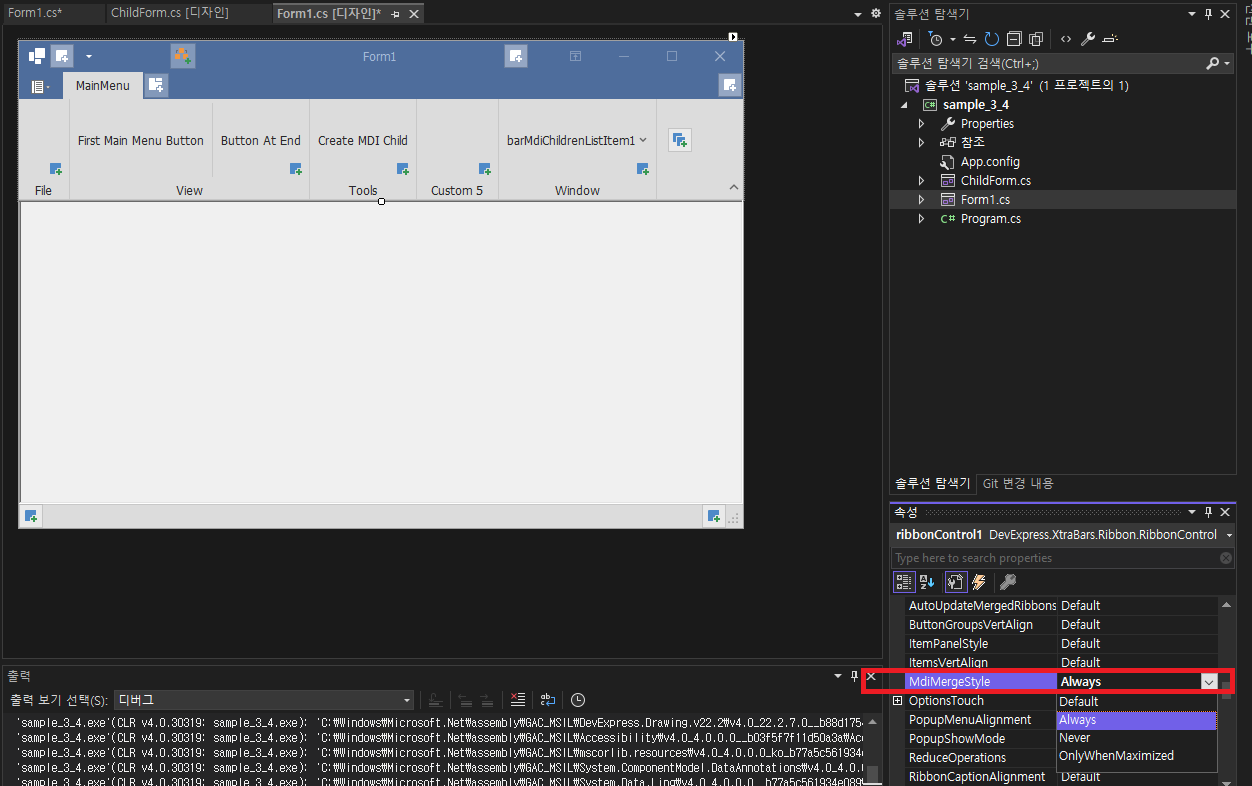Click the application menu button left of MainMenu
1252x786 pixels.
coord(40,87)
